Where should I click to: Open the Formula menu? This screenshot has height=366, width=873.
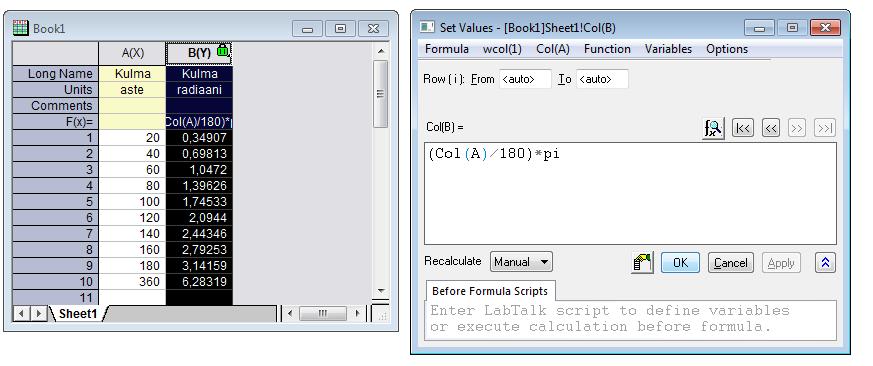[447, 49]
